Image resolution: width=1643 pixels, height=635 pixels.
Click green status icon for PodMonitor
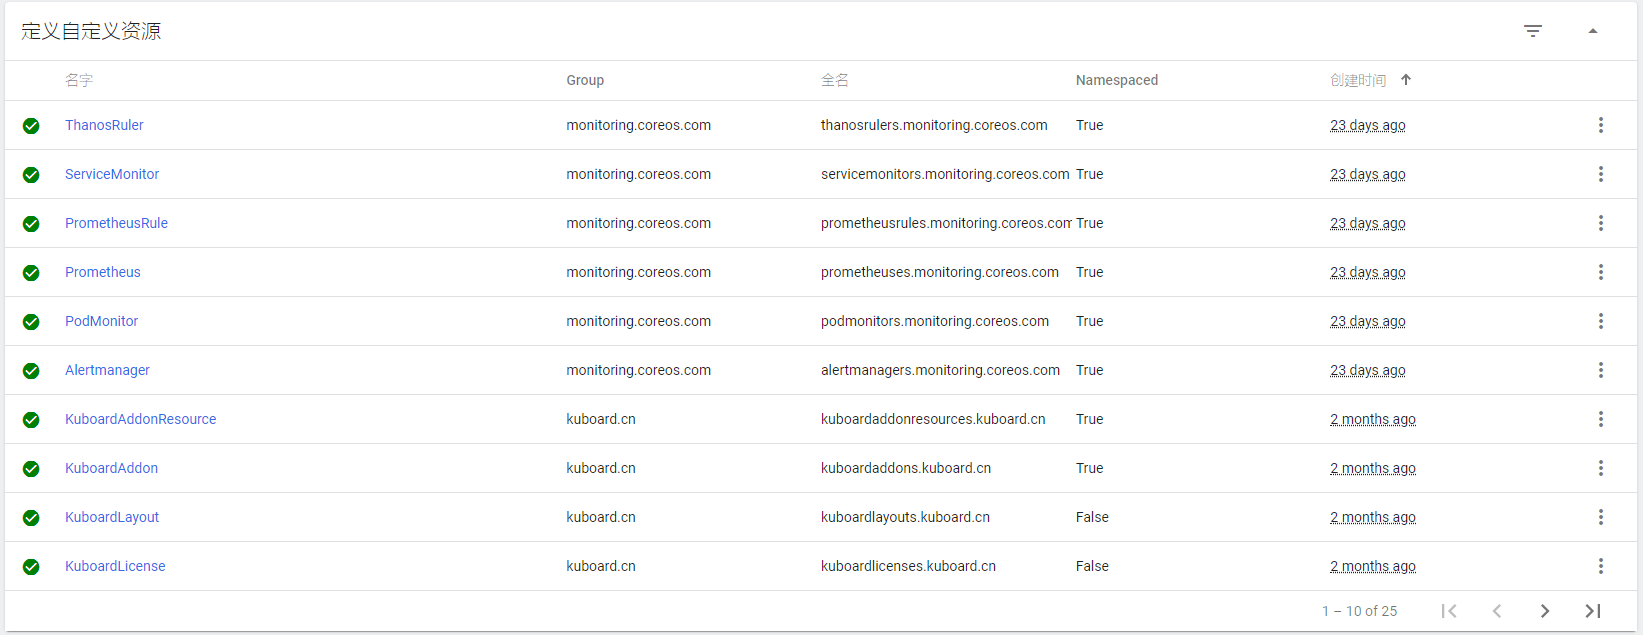point(31,322)
